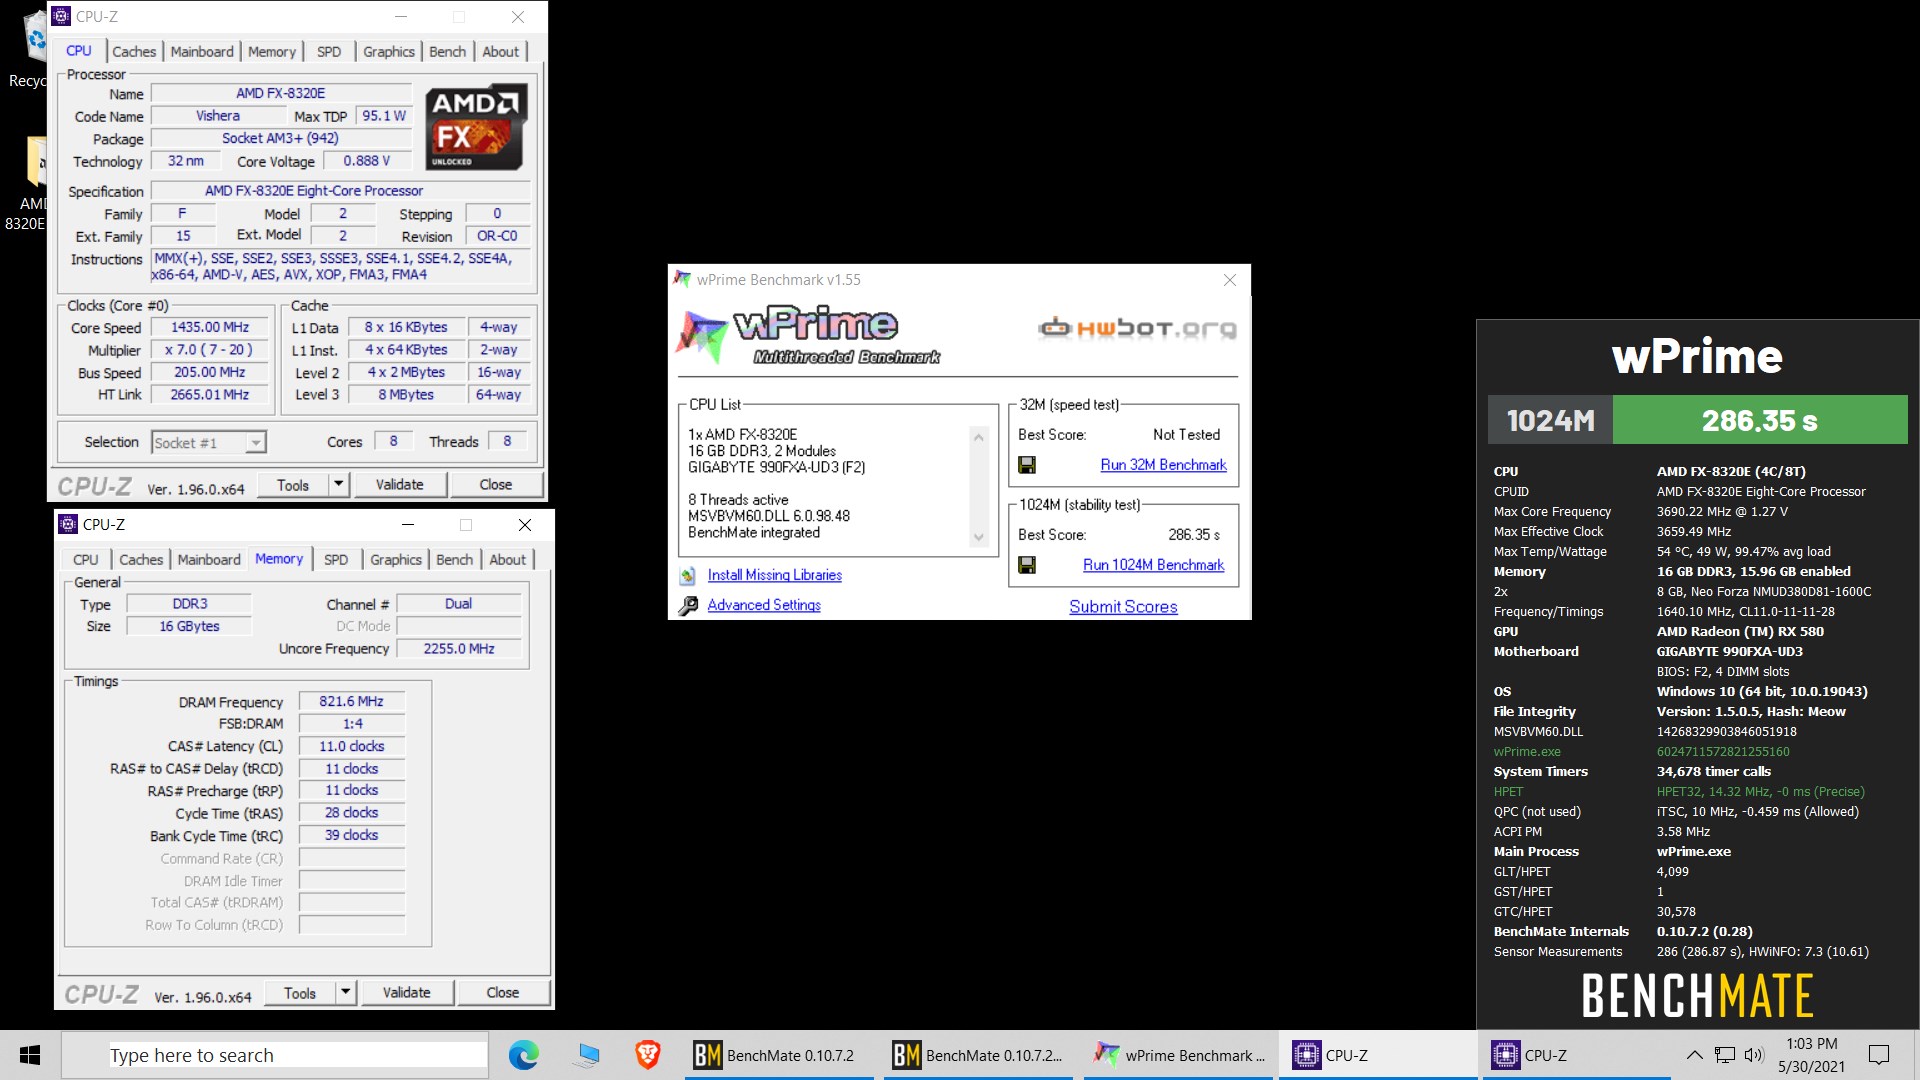
Task: Switch to the second BenchMate 0.10.7.2... taskbar item
Action: pos(978,1055)
